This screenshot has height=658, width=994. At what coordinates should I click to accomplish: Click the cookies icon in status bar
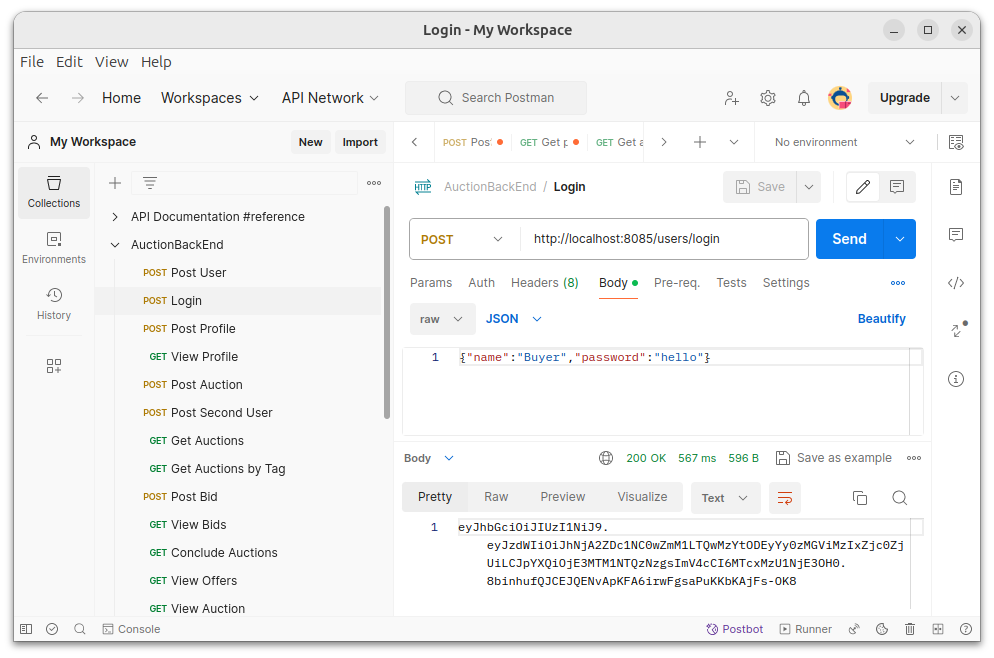[x=882, y=629]
